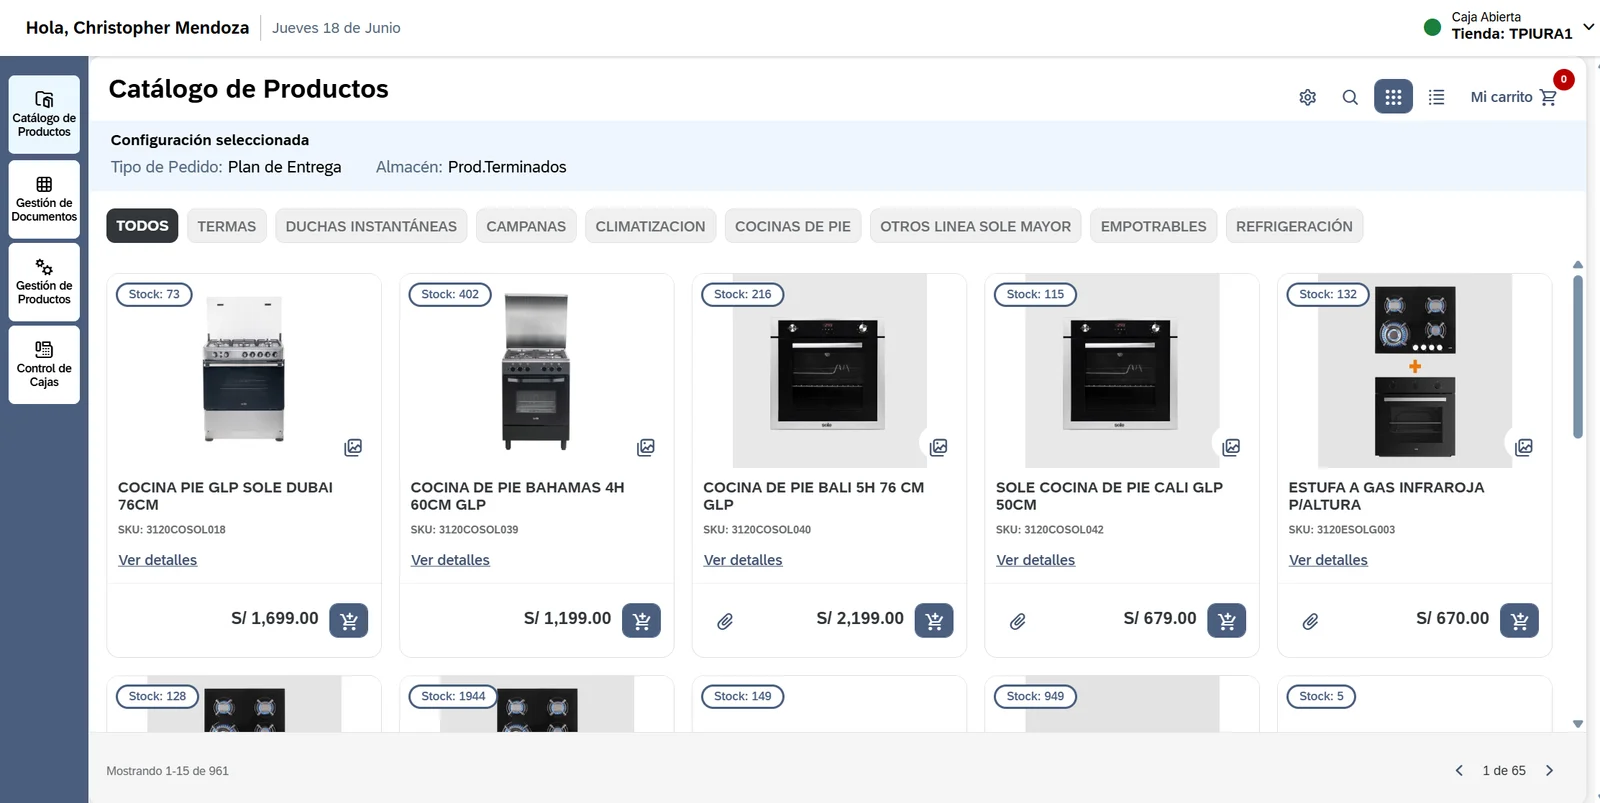
Task: Select the COCINAS DE PIE category tab
Action: (793, 226)
